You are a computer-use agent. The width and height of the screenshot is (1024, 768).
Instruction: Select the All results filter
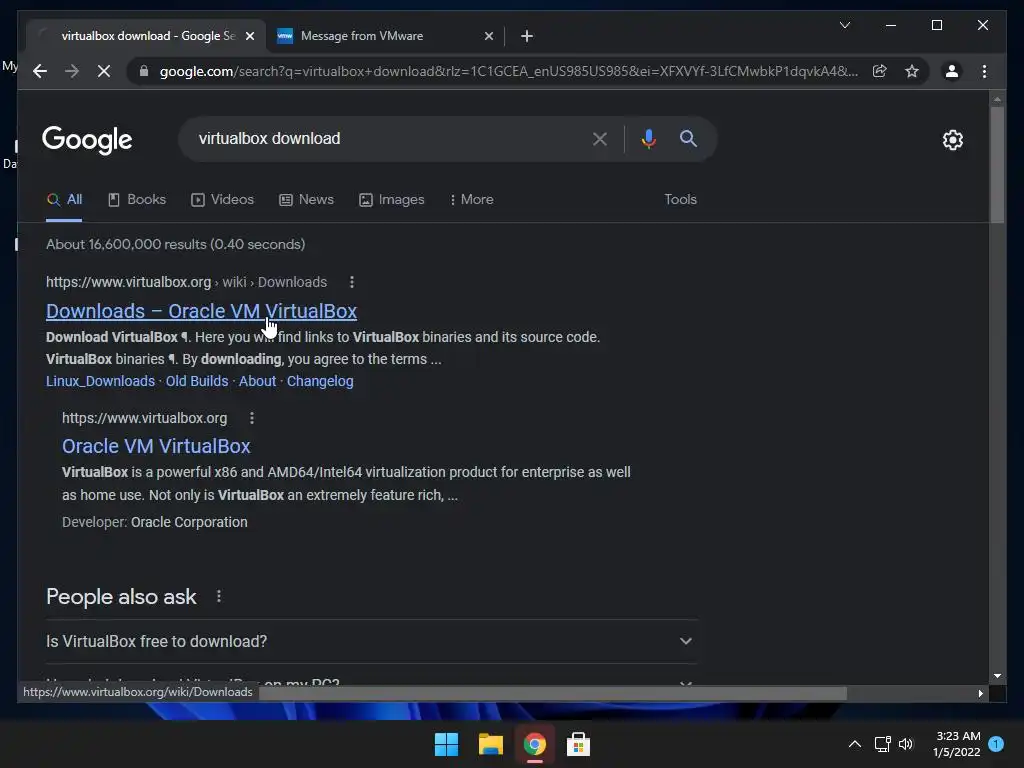[x=64, y=200]
